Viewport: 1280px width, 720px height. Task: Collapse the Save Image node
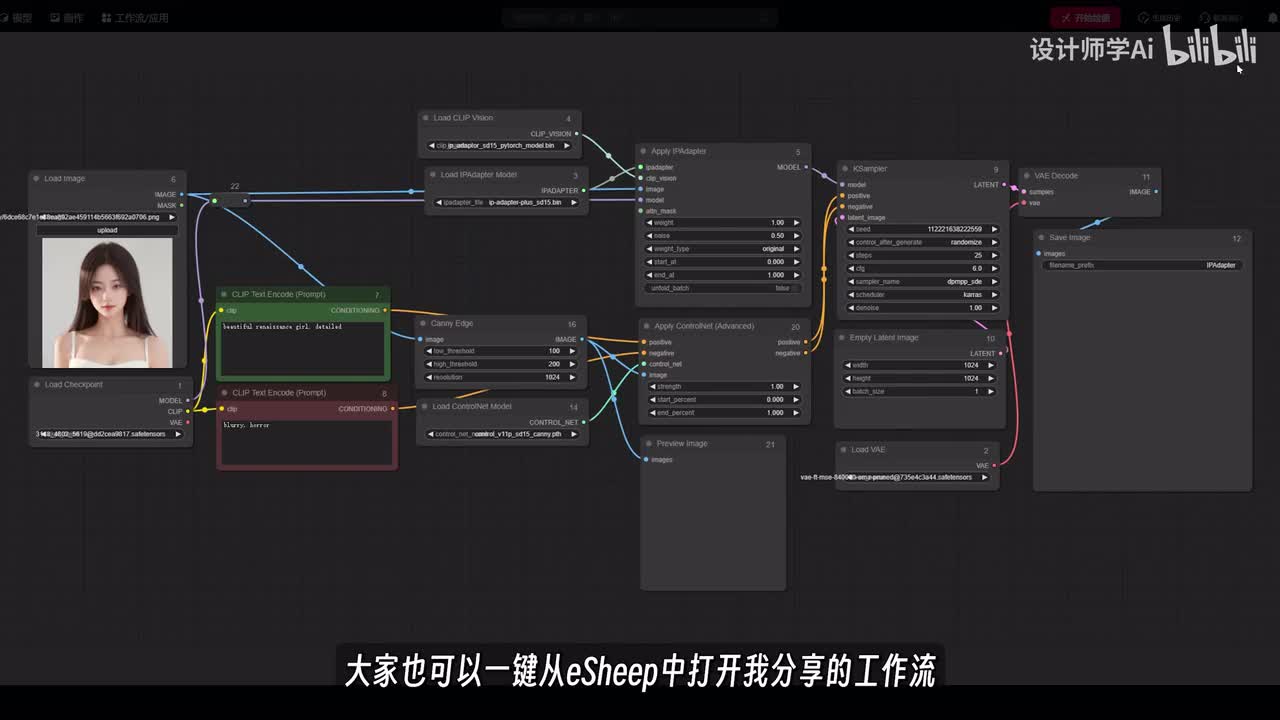[1041, 238]
